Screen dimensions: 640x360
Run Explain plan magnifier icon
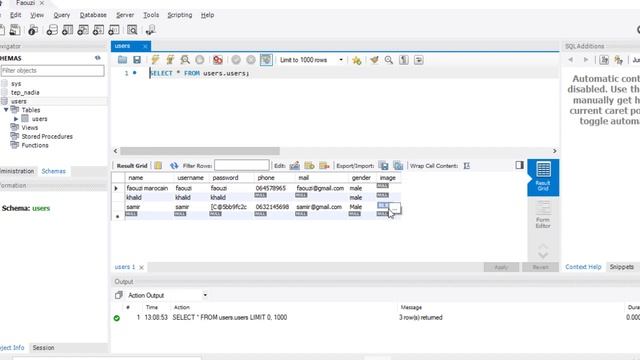click(185, 60)
